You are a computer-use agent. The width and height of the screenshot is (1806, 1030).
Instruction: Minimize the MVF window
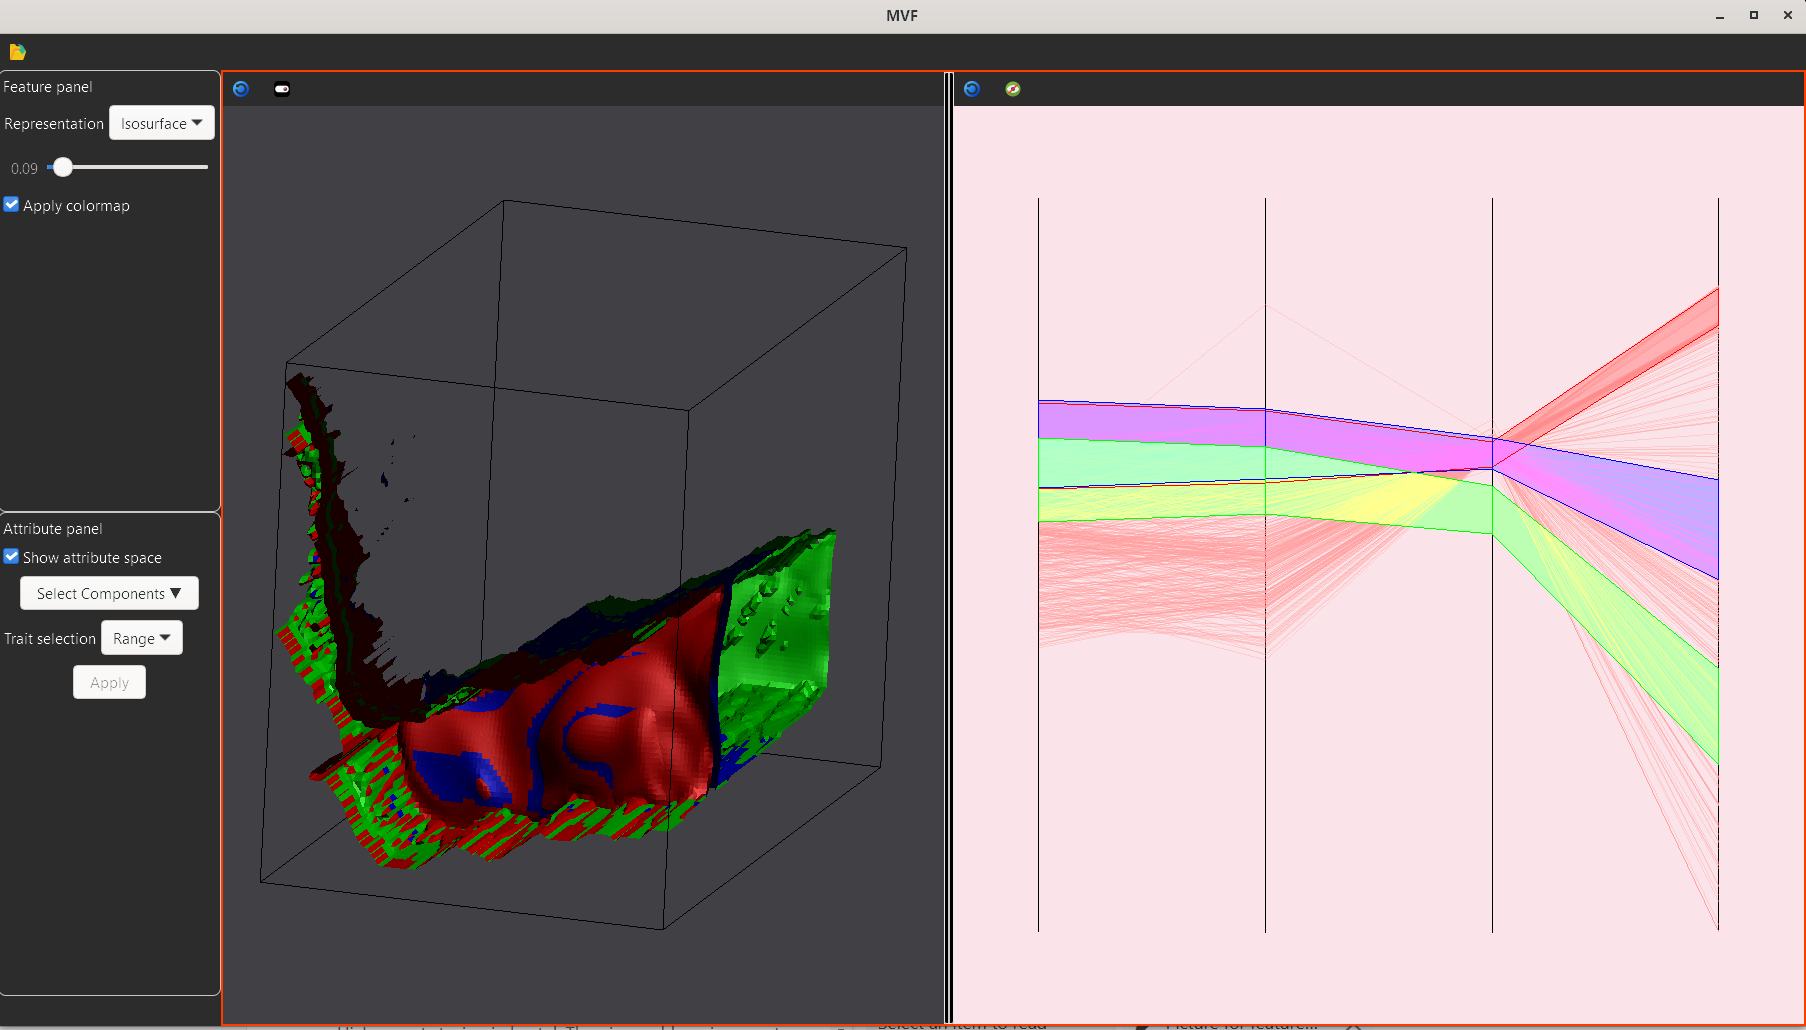(1720, 16)
